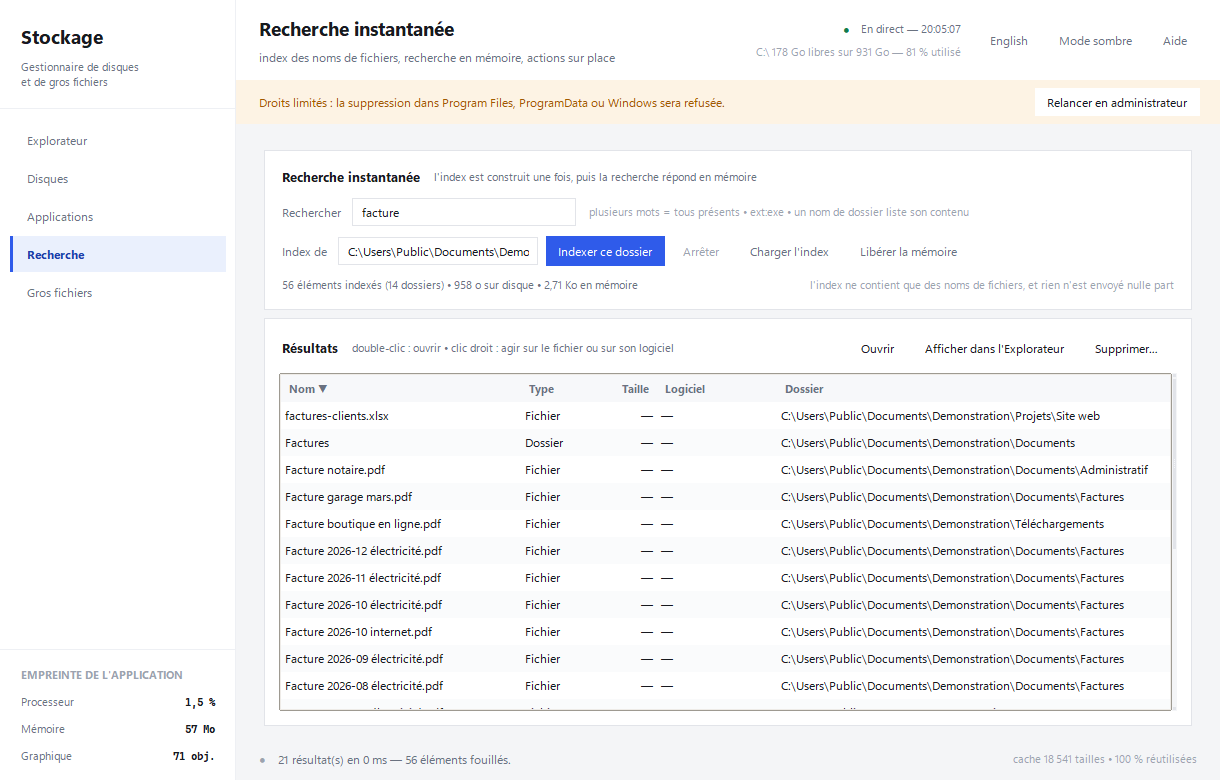Select Facture 2026-11 électricité.pdf
The width and height of the screenshot is (1220, 780).
click(725, 578)
